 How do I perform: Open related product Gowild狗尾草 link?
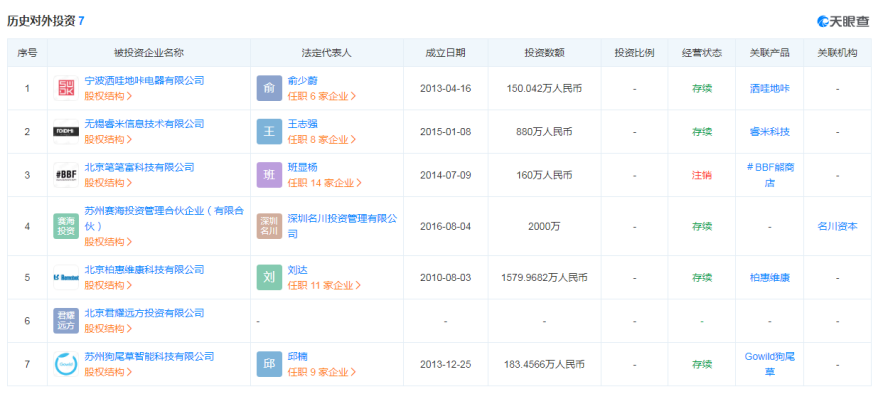point(769,364)
